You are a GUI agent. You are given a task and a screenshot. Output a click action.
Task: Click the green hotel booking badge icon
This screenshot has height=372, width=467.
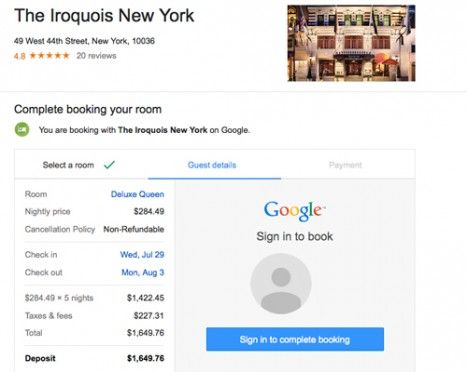(22, 130)
